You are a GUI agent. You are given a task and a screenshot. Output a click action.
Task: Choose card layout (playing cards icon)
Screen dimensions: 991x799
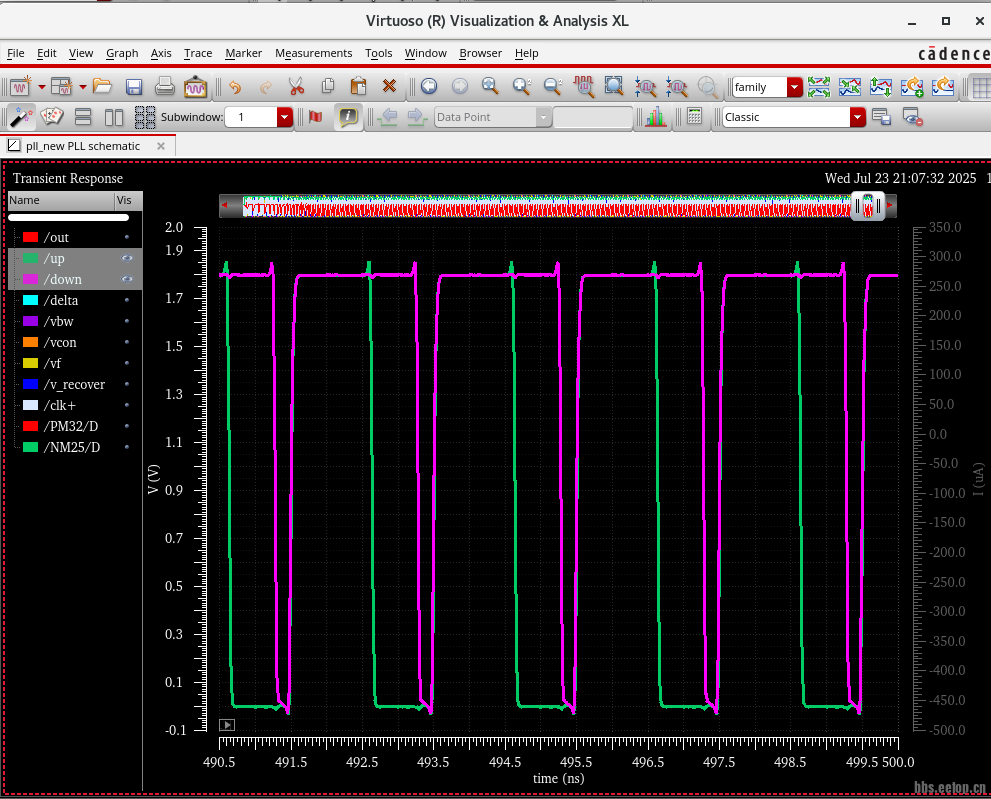click(x=52, y=116)
